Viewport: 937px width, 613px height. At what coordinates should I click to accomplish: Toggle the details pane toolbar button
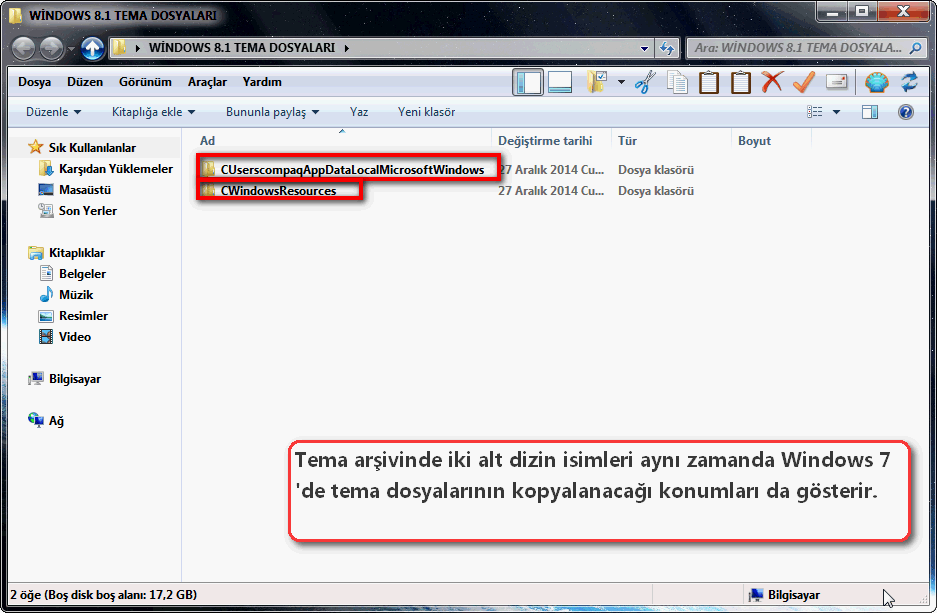tap(560, 82)
